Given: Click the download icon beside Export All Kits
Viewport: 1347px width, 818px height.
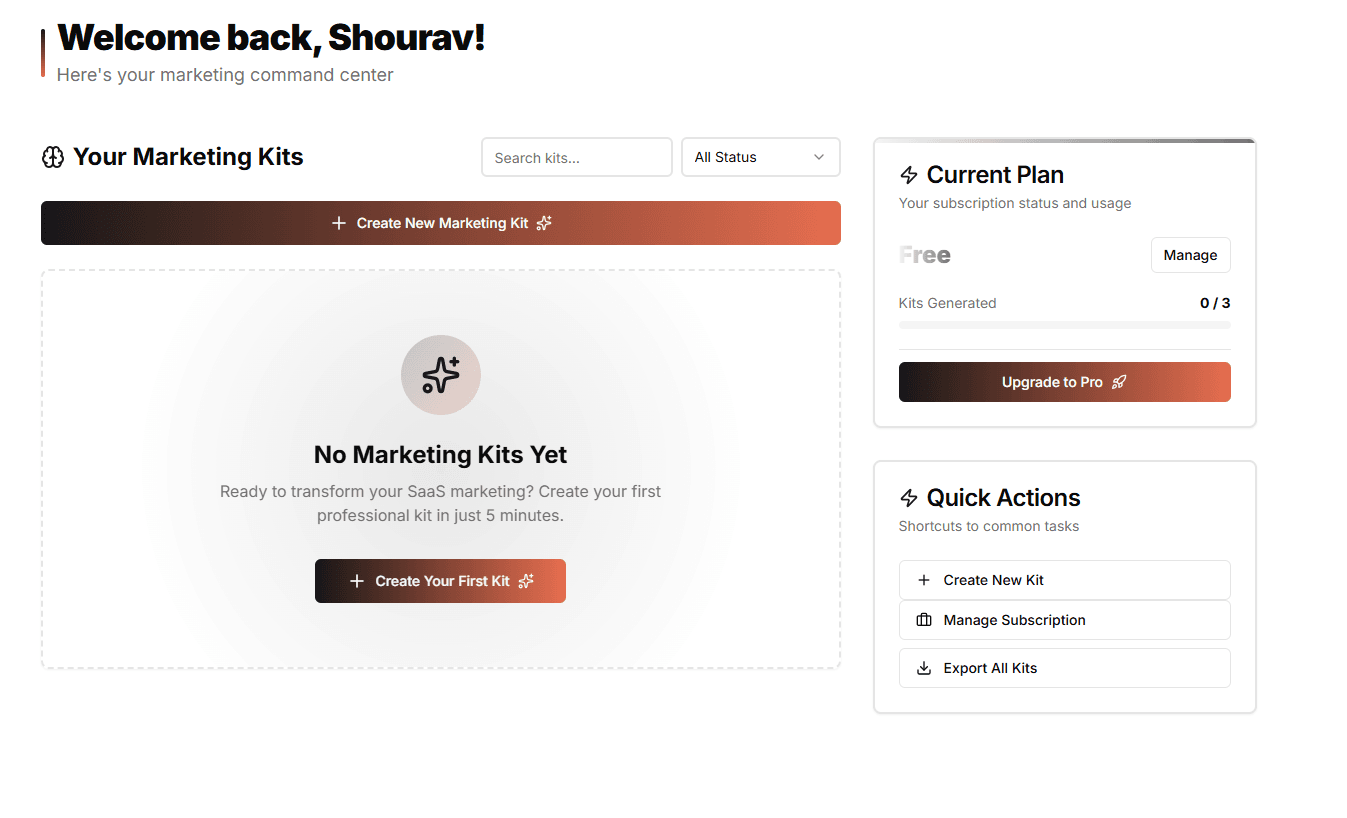Looking at the screenshot, I should coord(924,668).
